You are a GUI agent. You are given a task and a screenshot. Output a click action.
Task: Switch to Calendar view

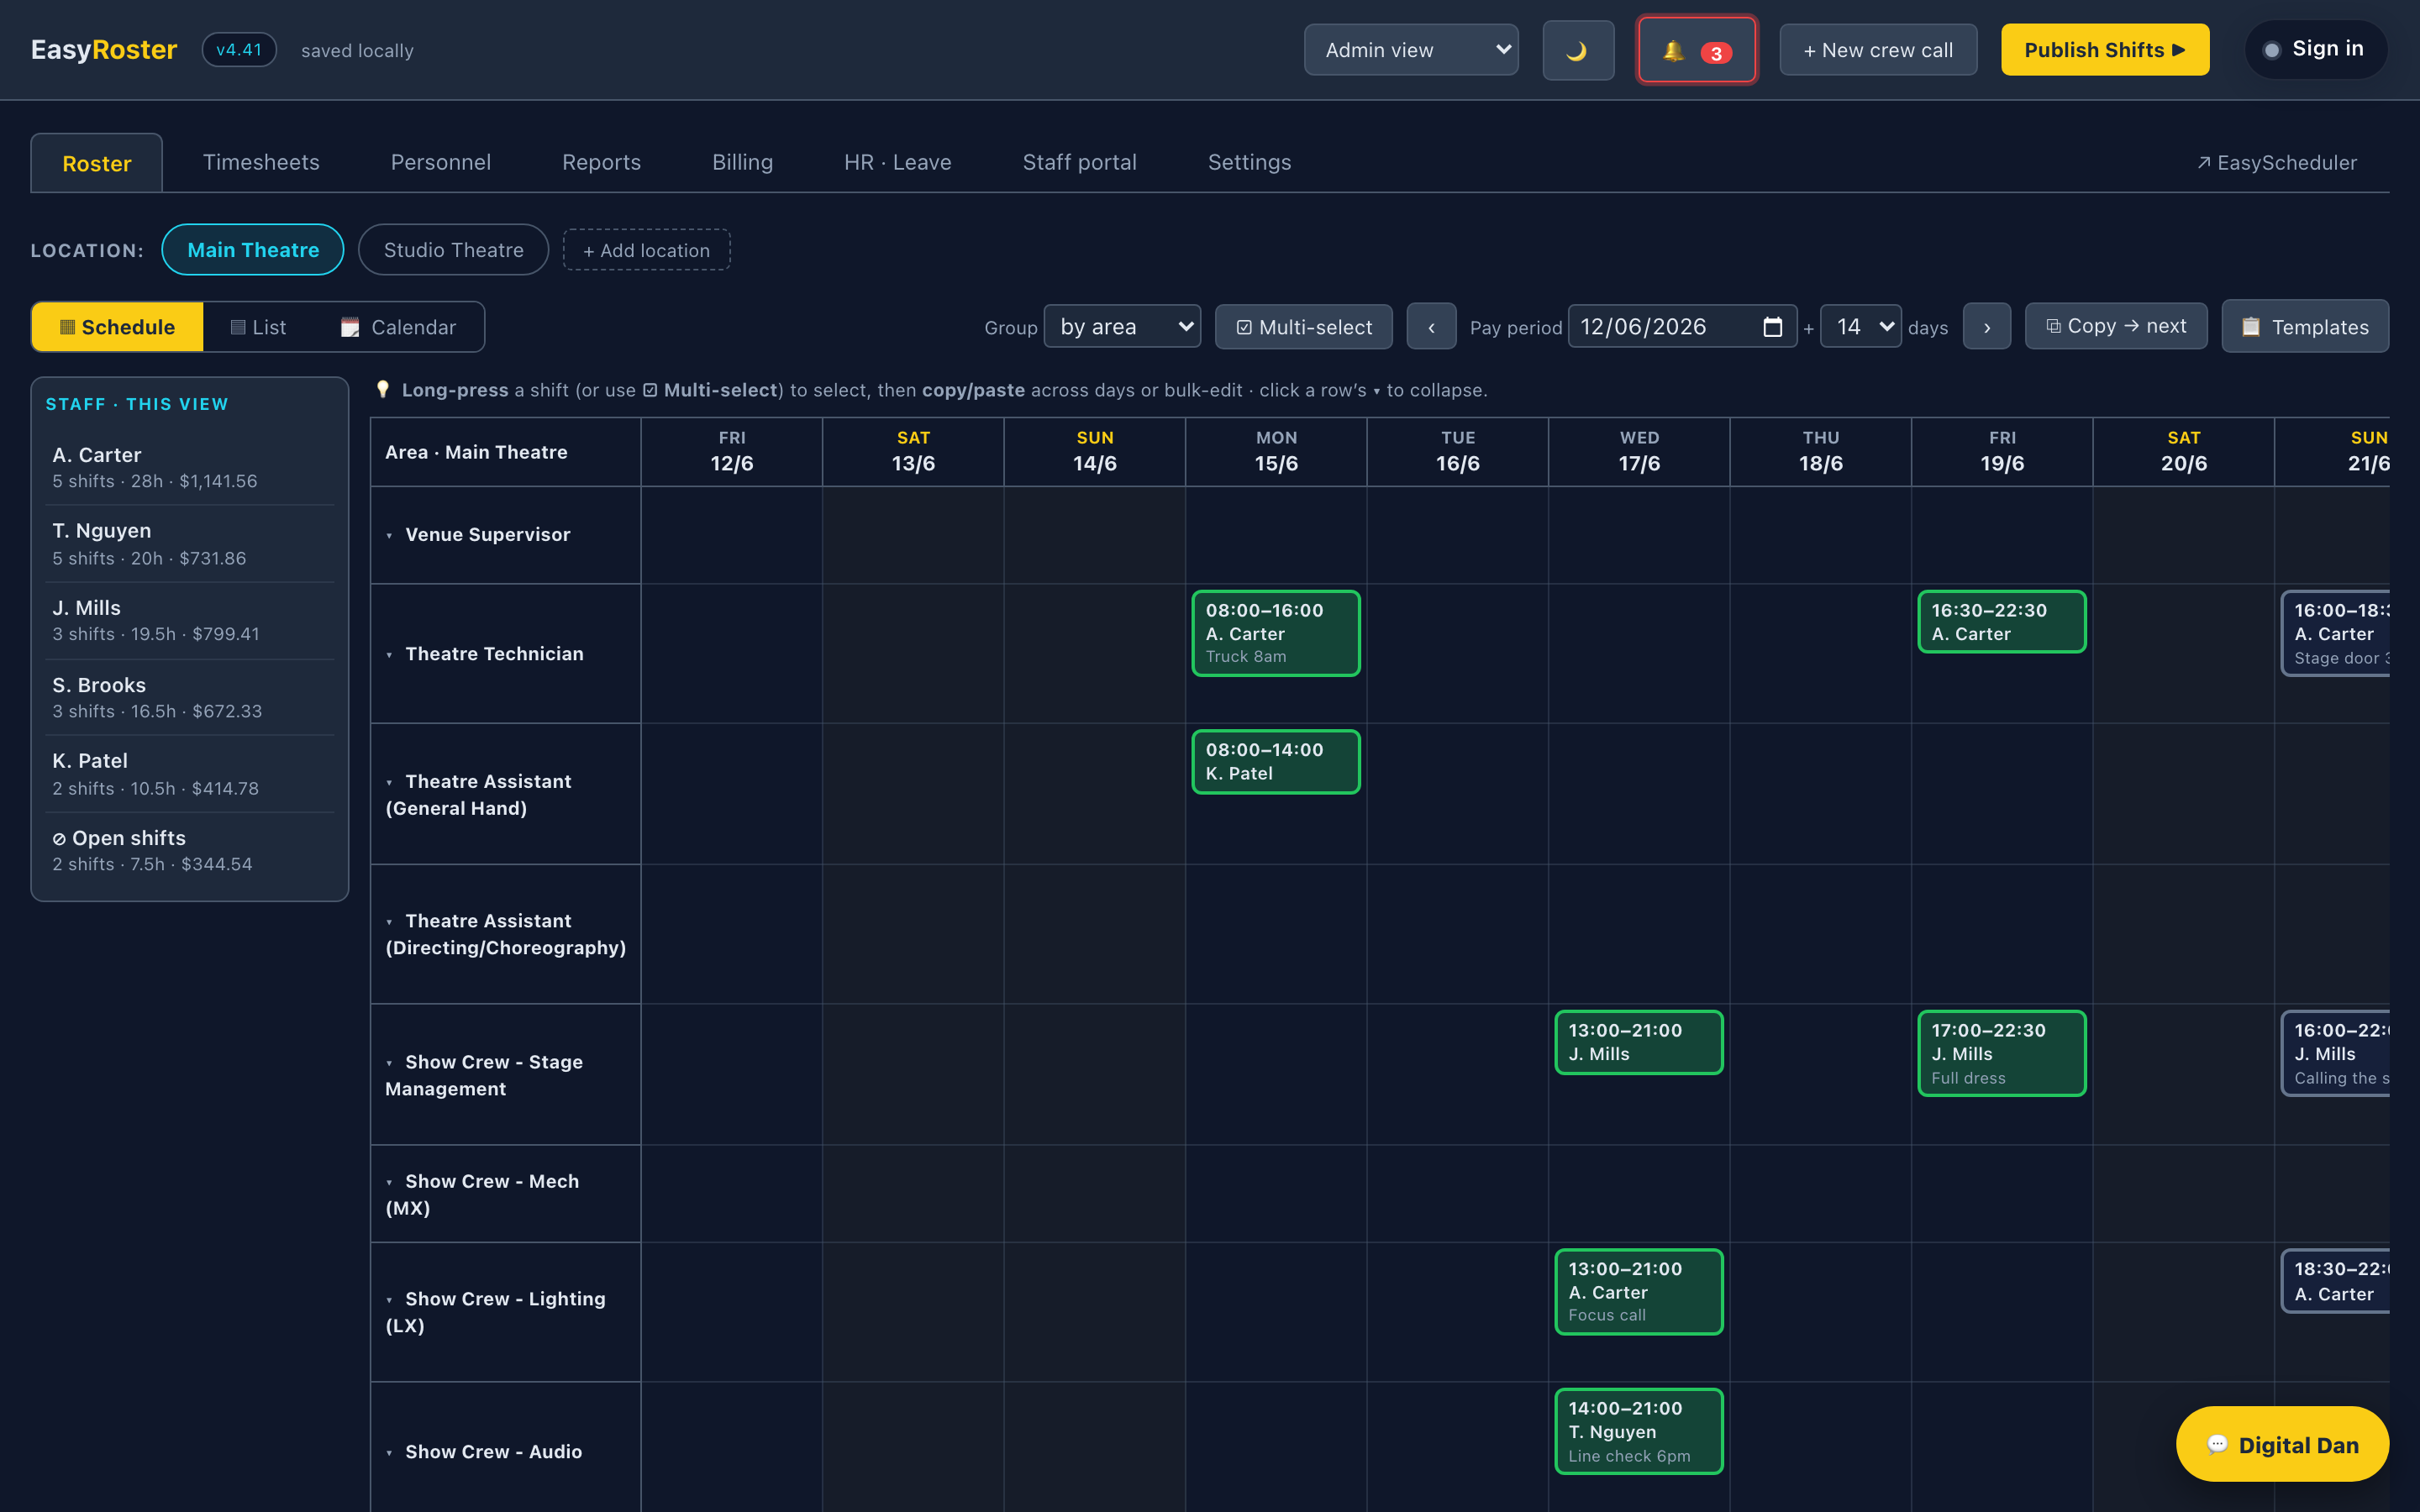point(398,327)
